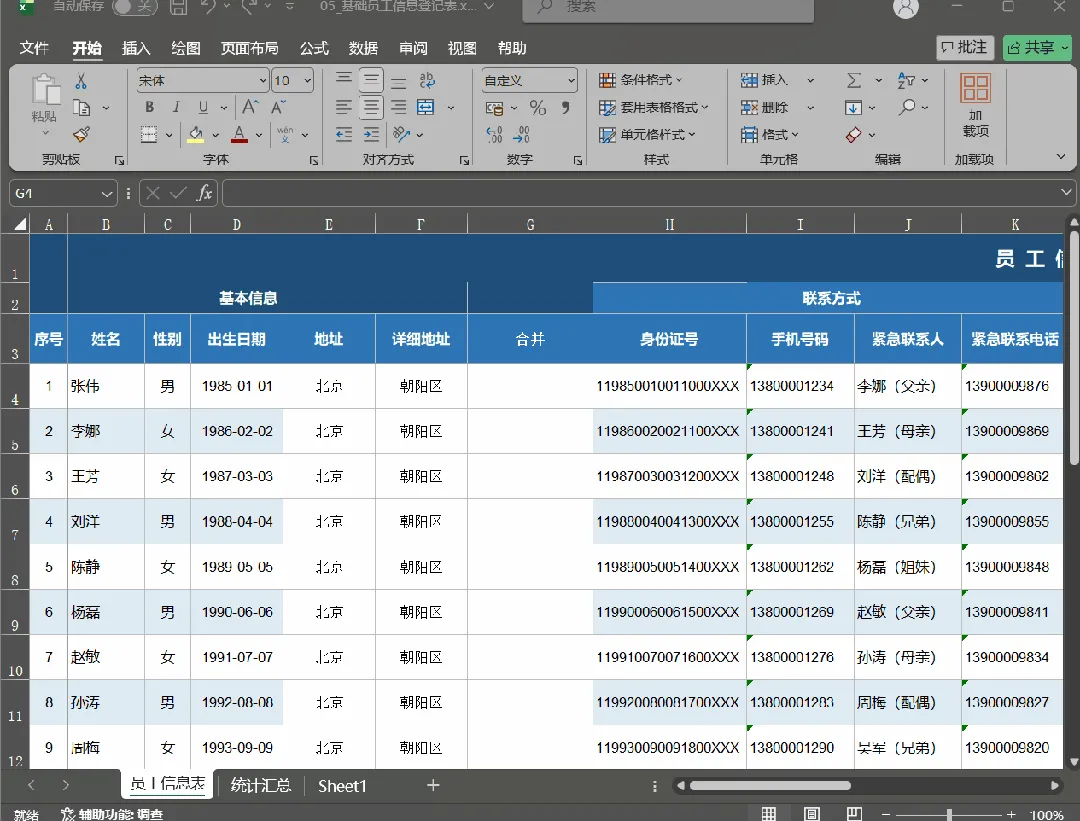Image resolution: width=1080 pixels, height=821 pixels.
Task: Click AutoSum sigma icon
Action: [x=853, y=81]
